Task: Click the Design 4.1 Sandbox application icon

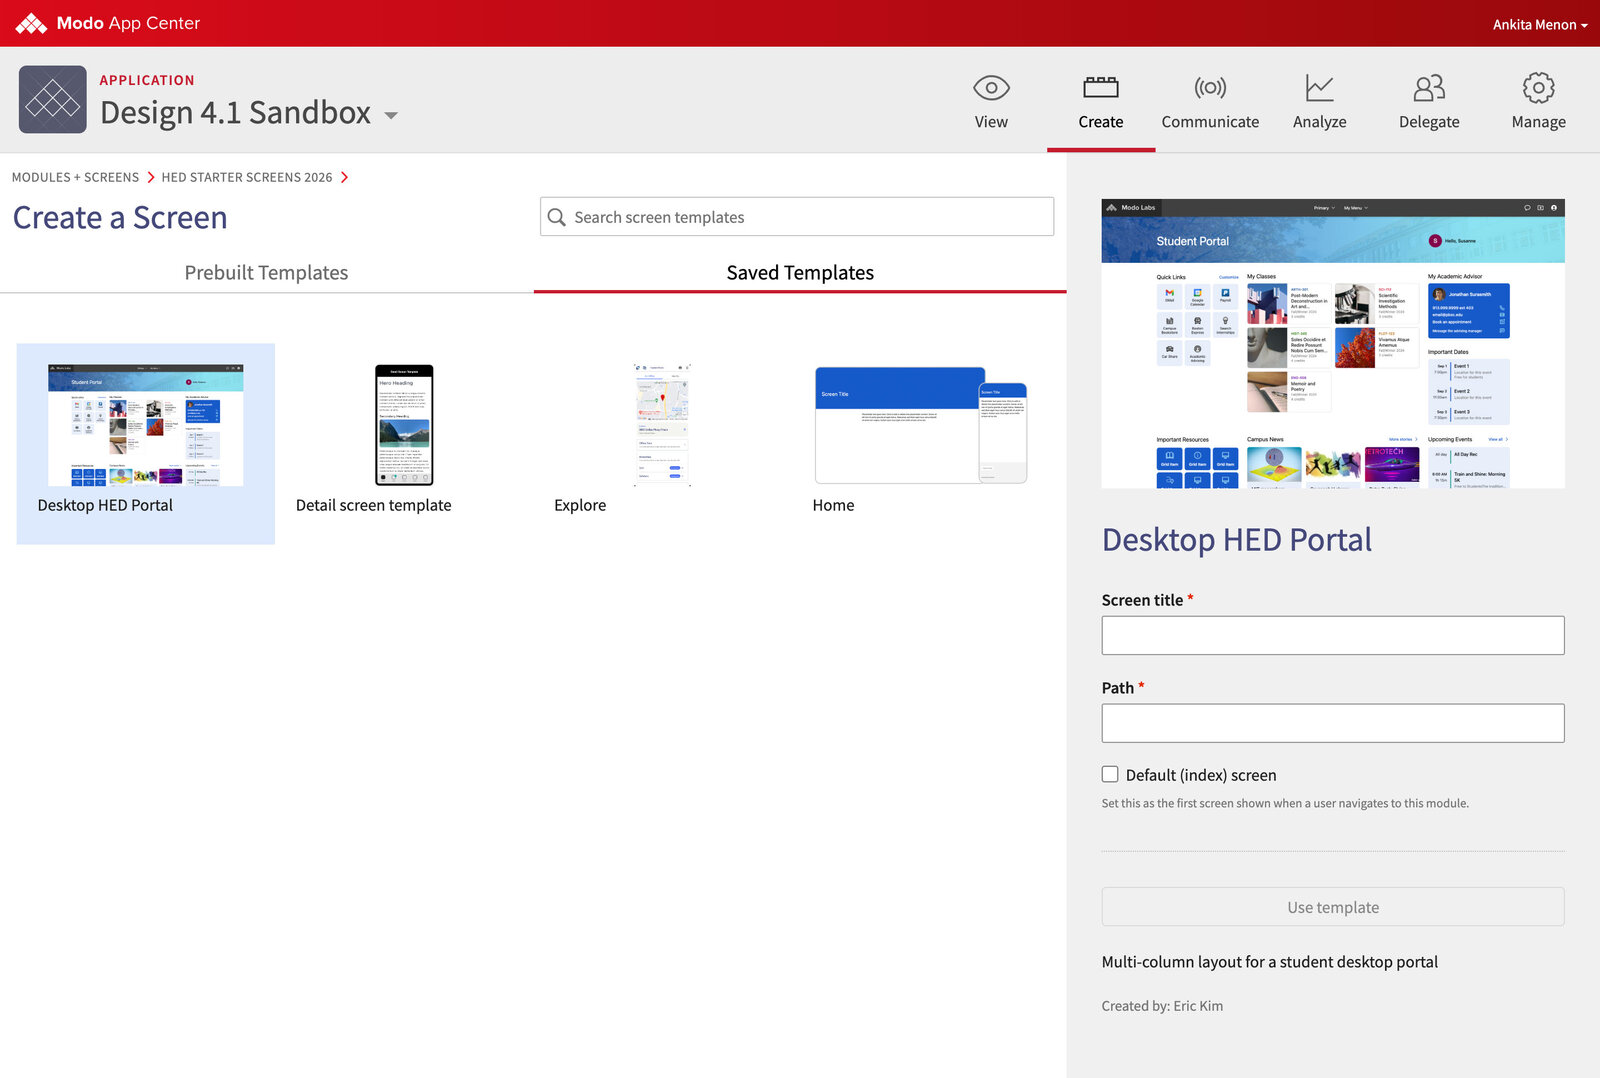Action: (x=53, y=100)
